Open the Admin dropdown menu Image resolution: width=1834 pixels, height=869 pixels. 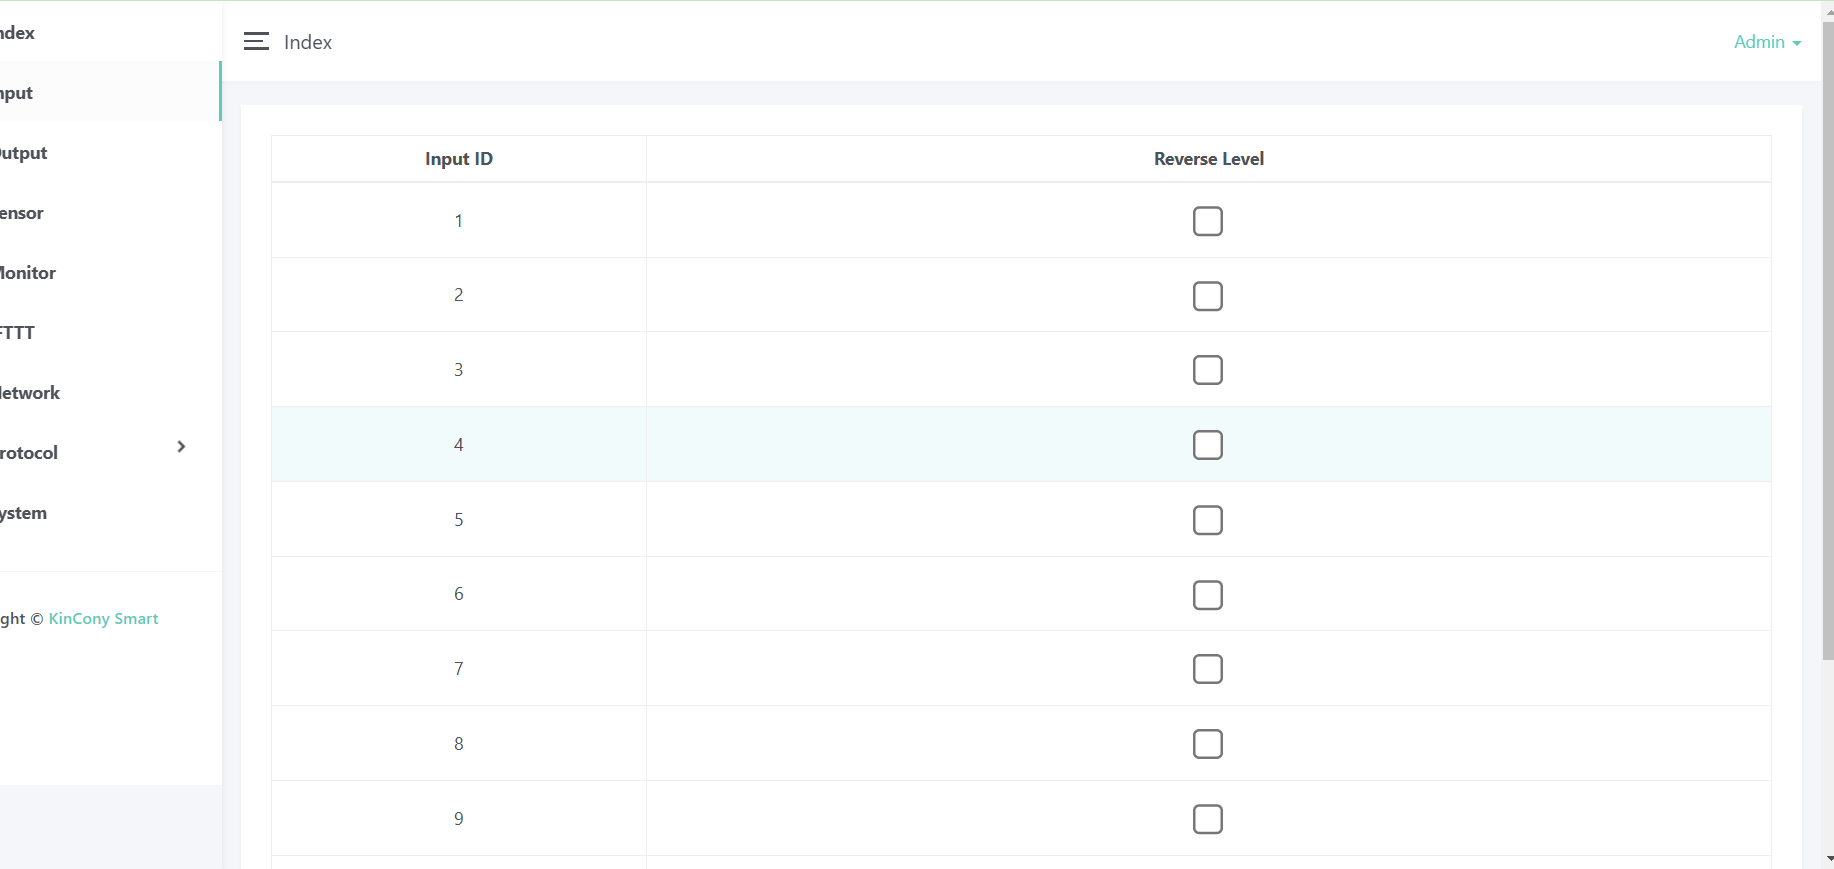click(1766, 42)
